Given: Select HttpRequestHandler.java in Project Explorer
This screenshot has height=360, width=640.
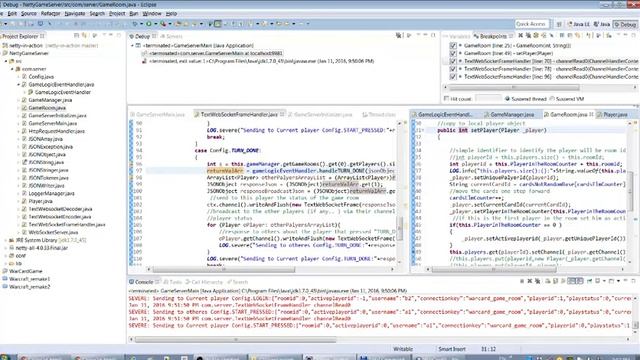Looking at the screenshot, I should 56,131.
